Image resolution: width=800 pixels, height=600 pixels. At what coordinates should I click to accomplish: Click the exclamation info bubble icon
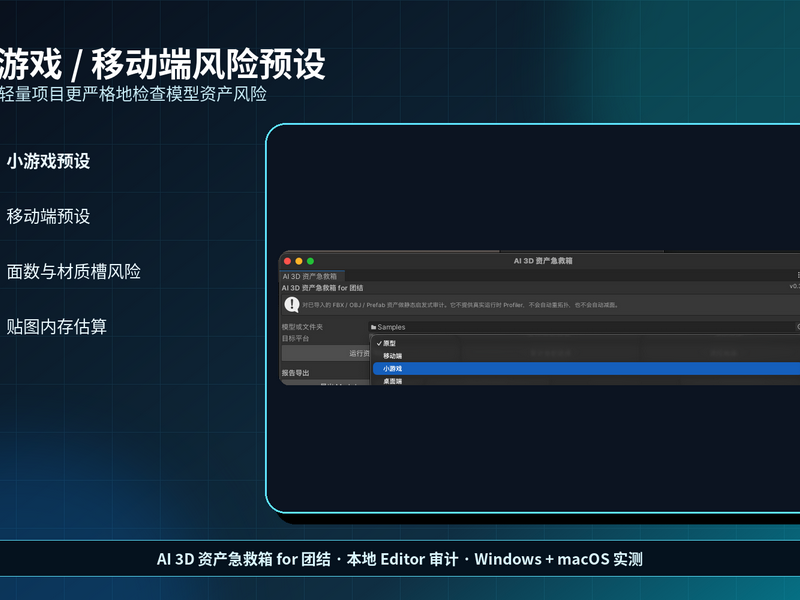click(x=291, y=305)
